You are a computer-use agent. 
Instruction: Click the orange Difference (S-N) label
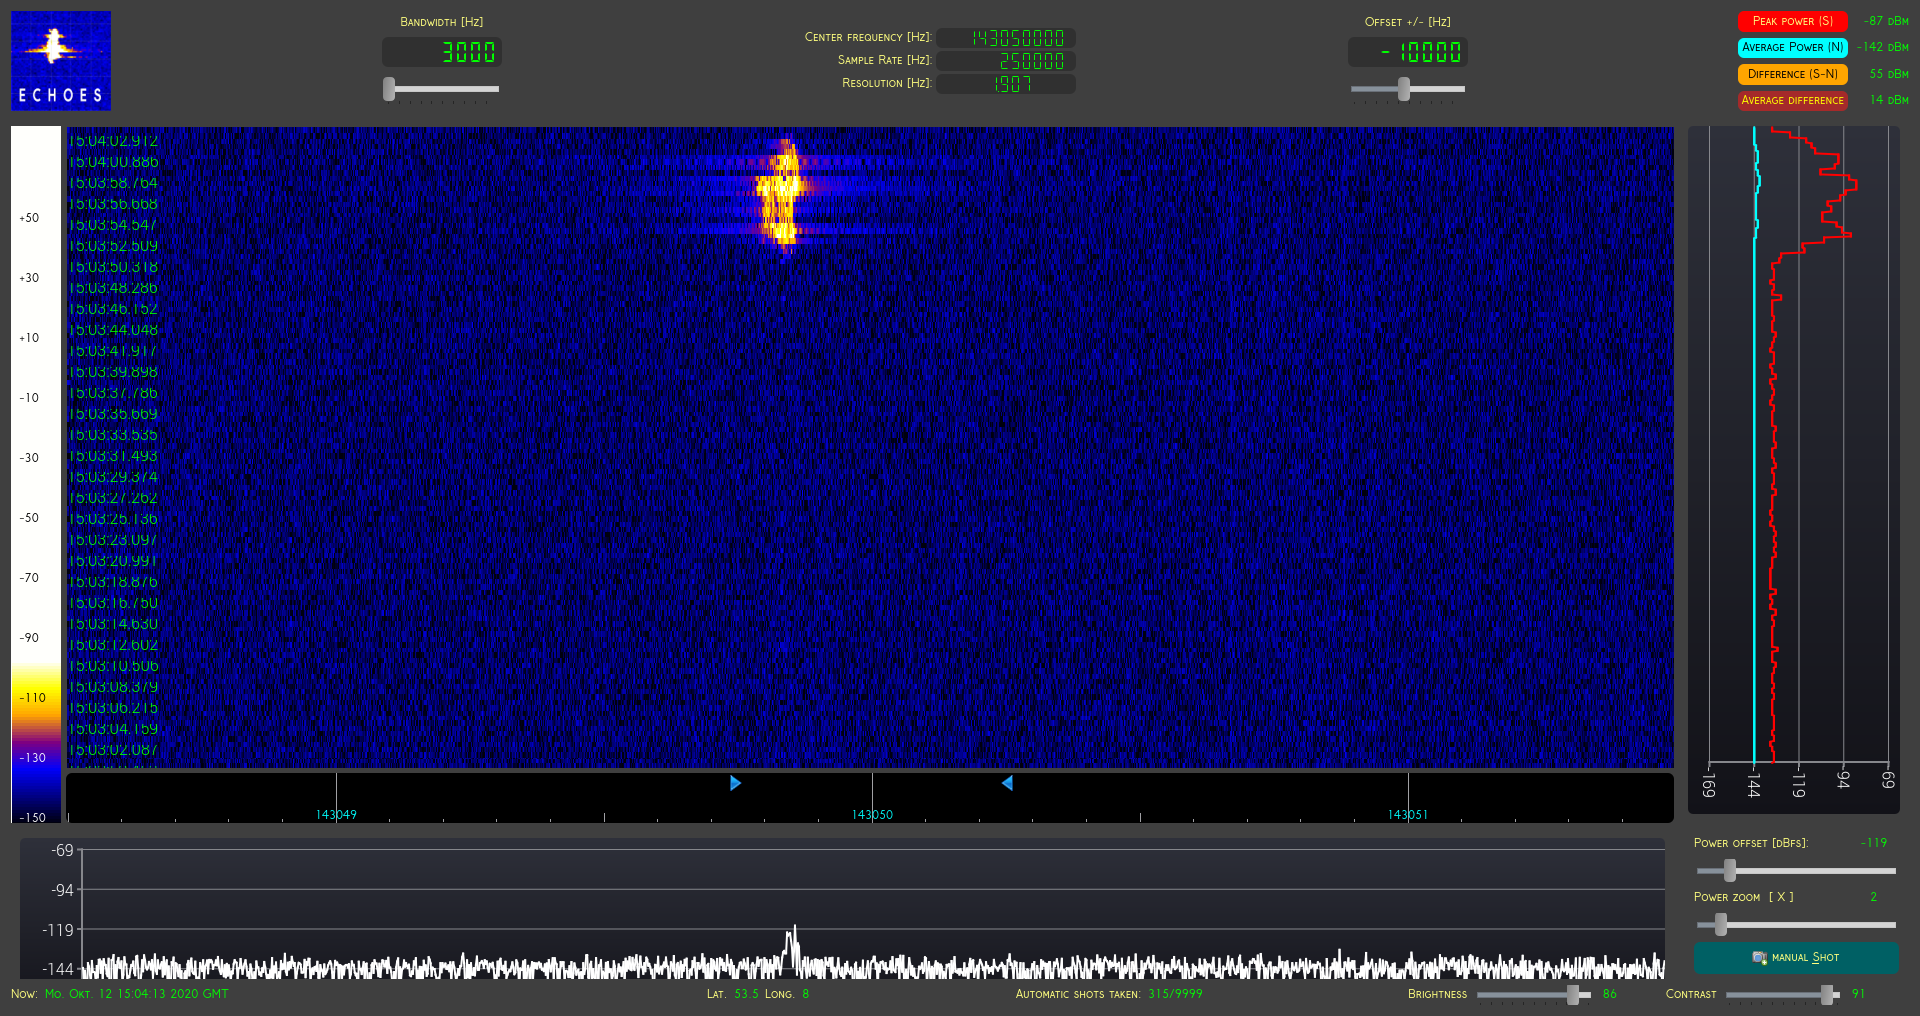tap(1792, 74)
